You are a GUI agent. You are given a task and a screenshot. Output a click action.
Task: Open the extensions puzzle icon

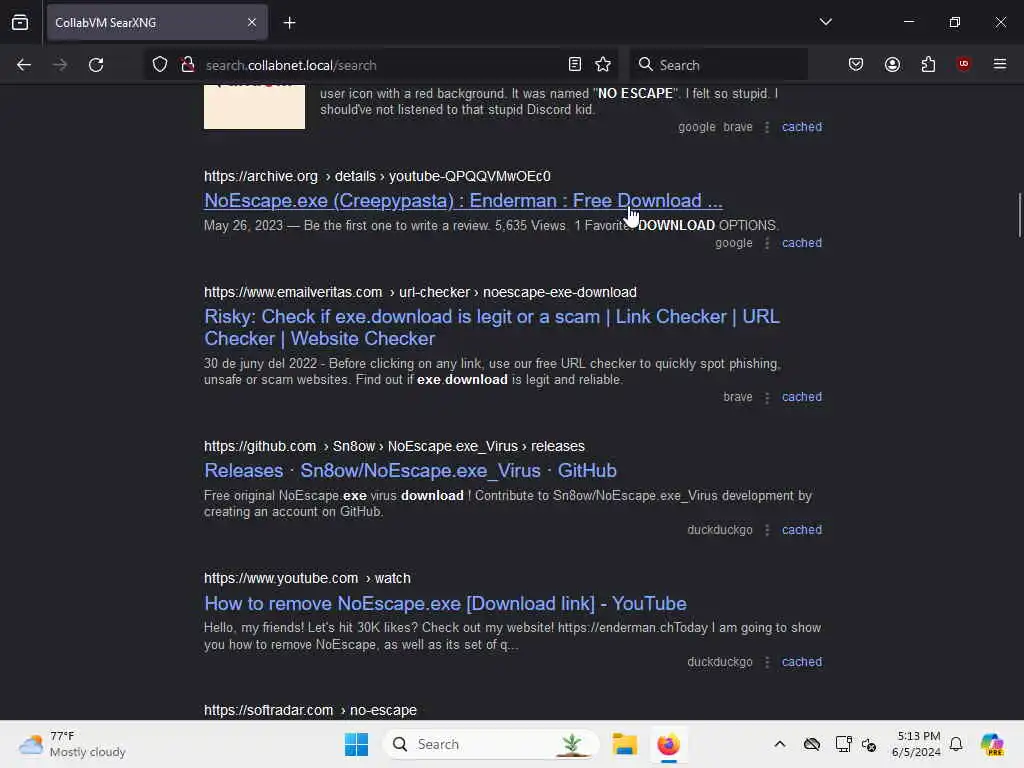(x=928, y=64)
